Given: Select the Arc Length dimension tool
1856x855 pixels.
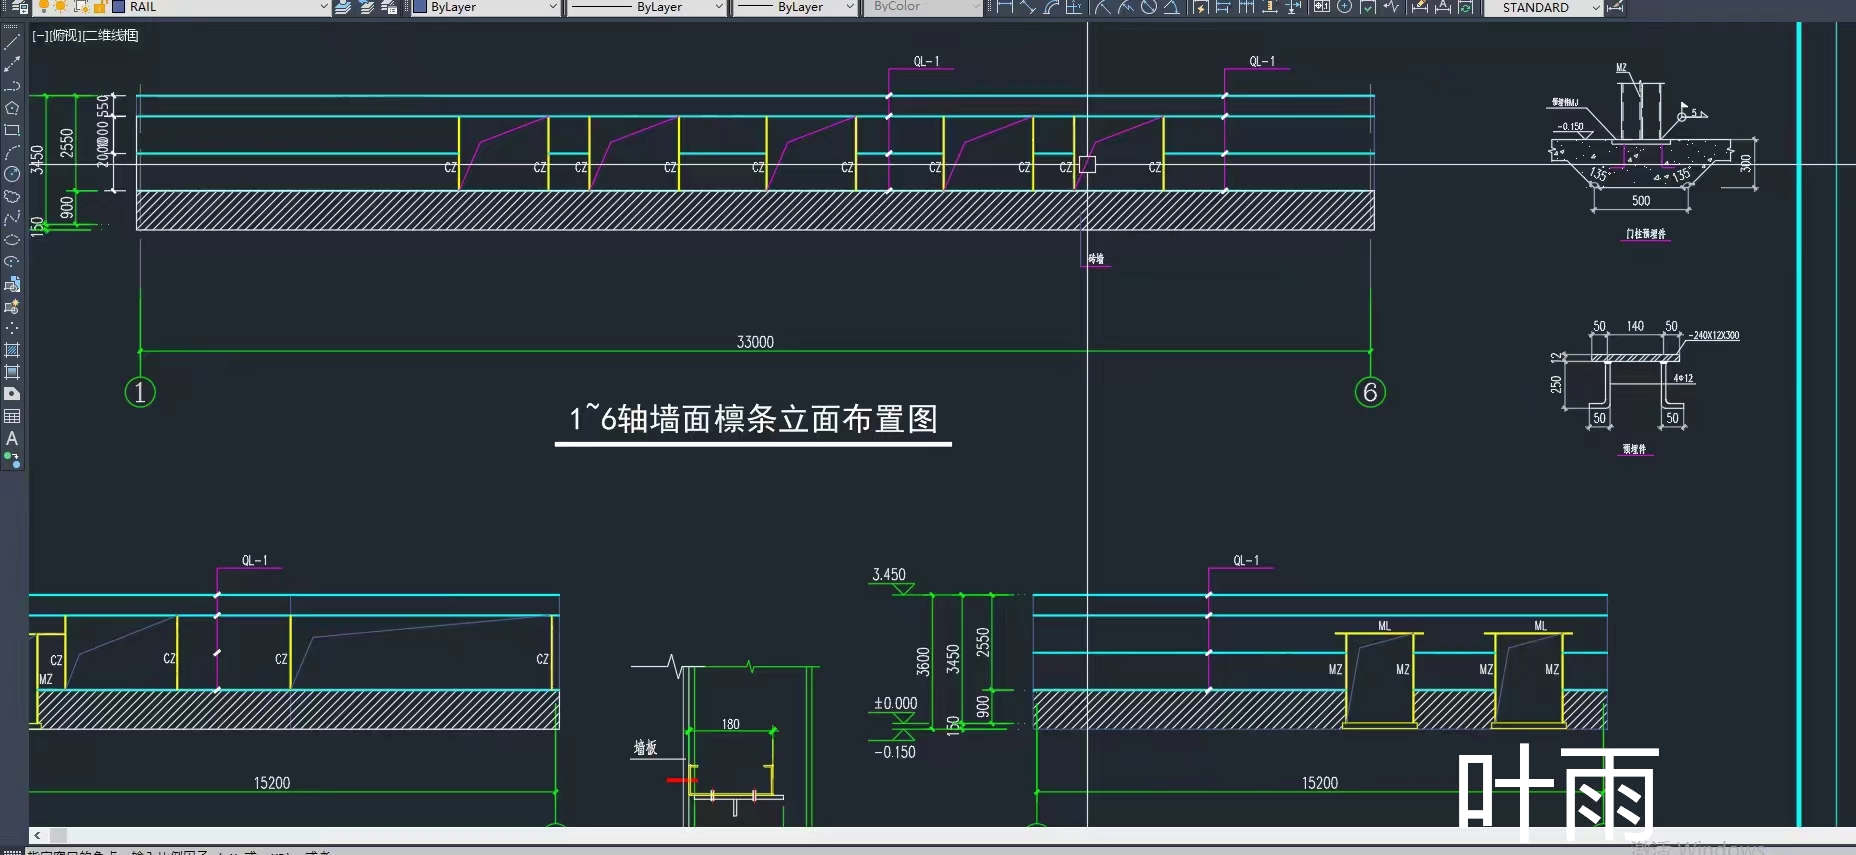Looking at the screenshot, I should pyautogui.click(x=1051, y=7).
